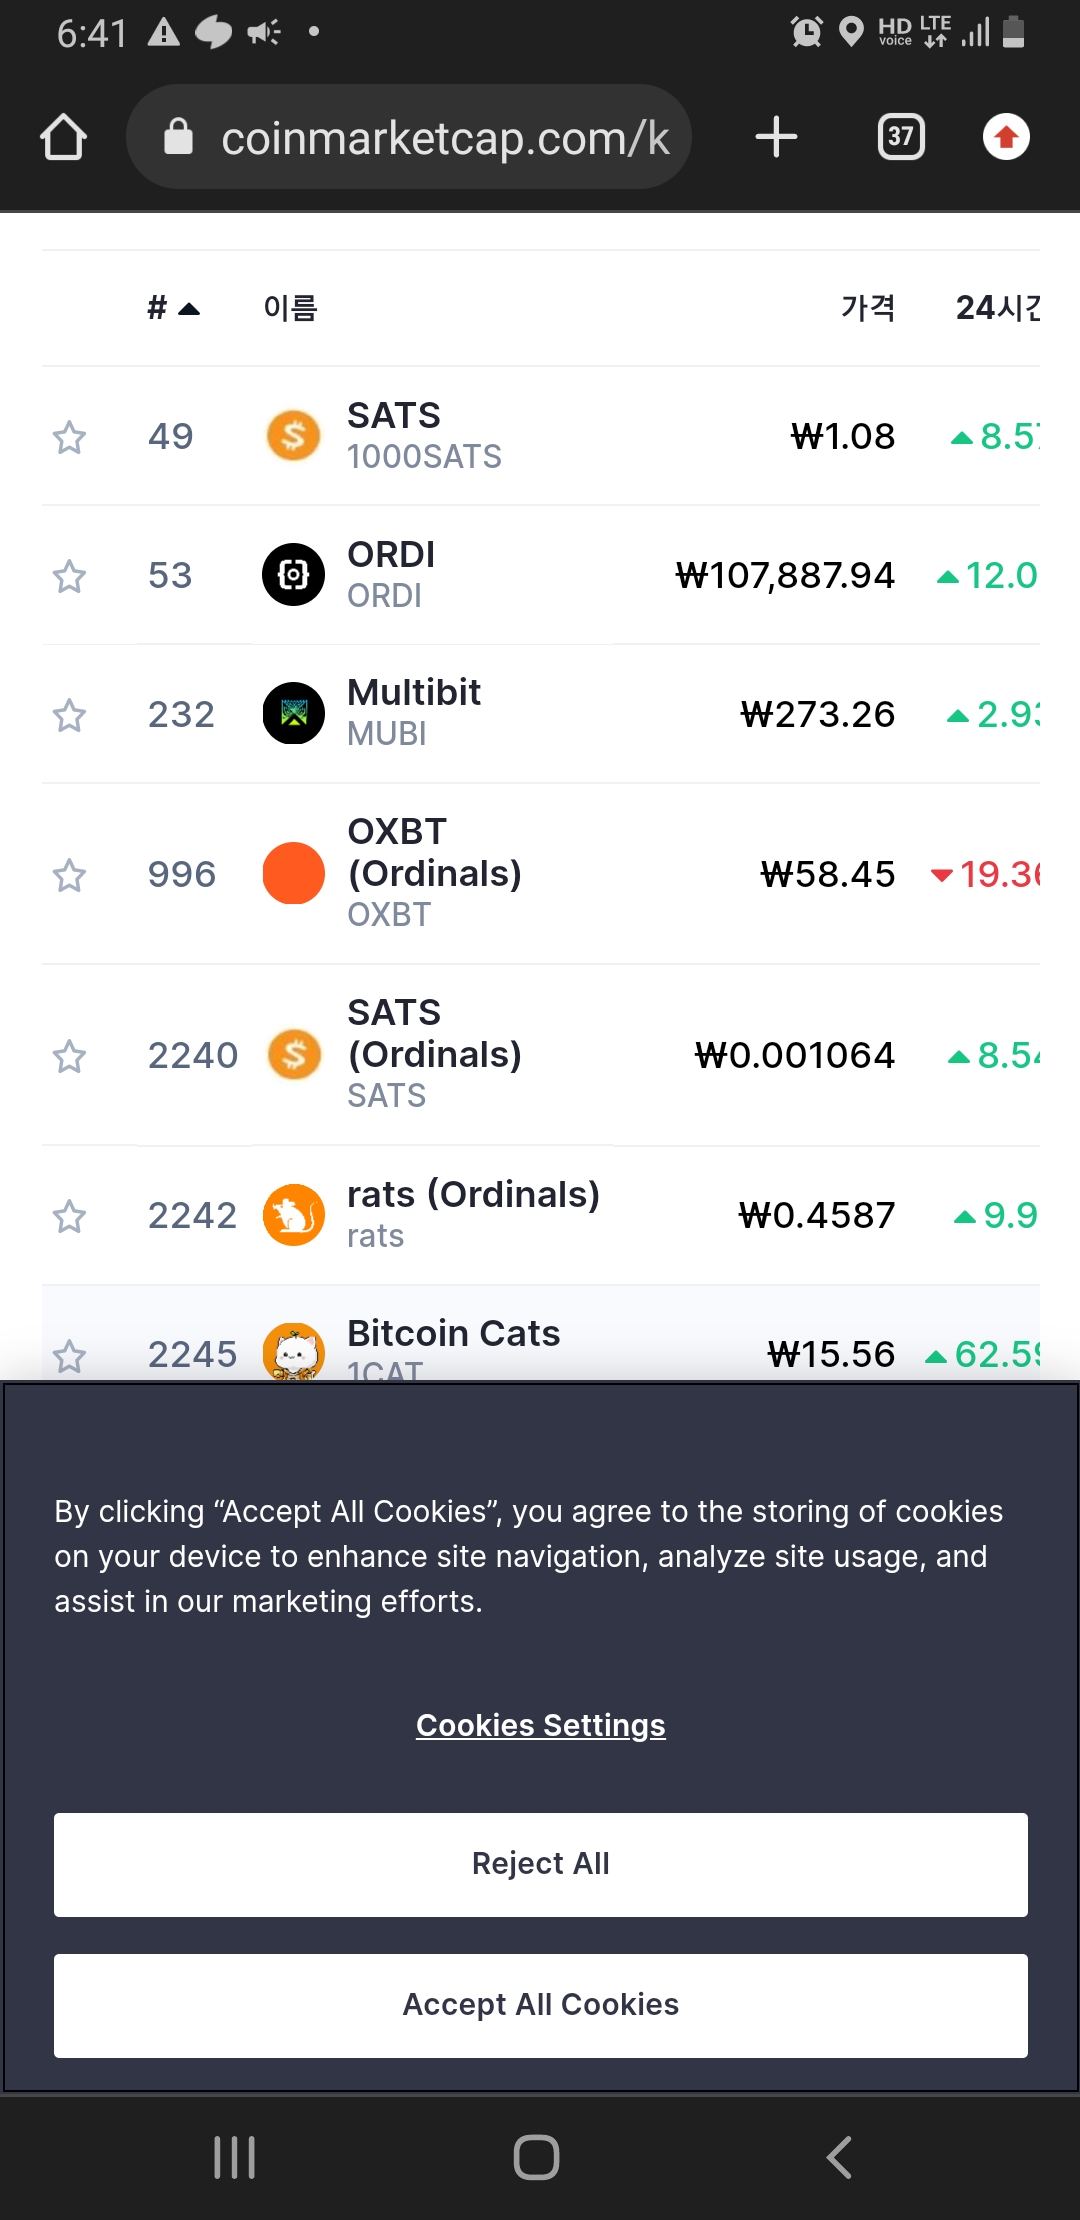Tap the orange OXBT coin logo

click(293, 873)
